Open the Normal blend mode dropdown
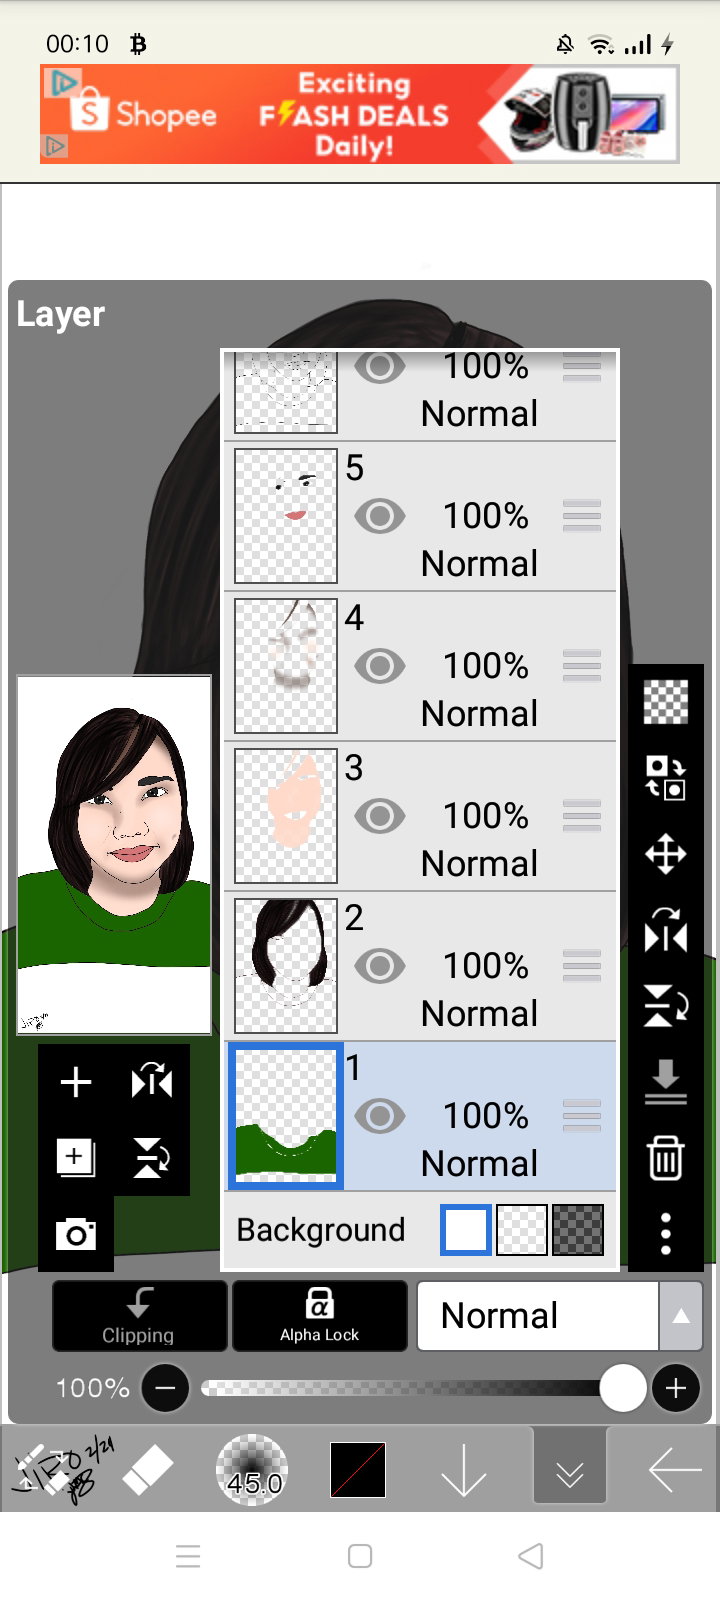This screenshot has height=1600, width=720. pyautogui.click(x=538, y=1316)
